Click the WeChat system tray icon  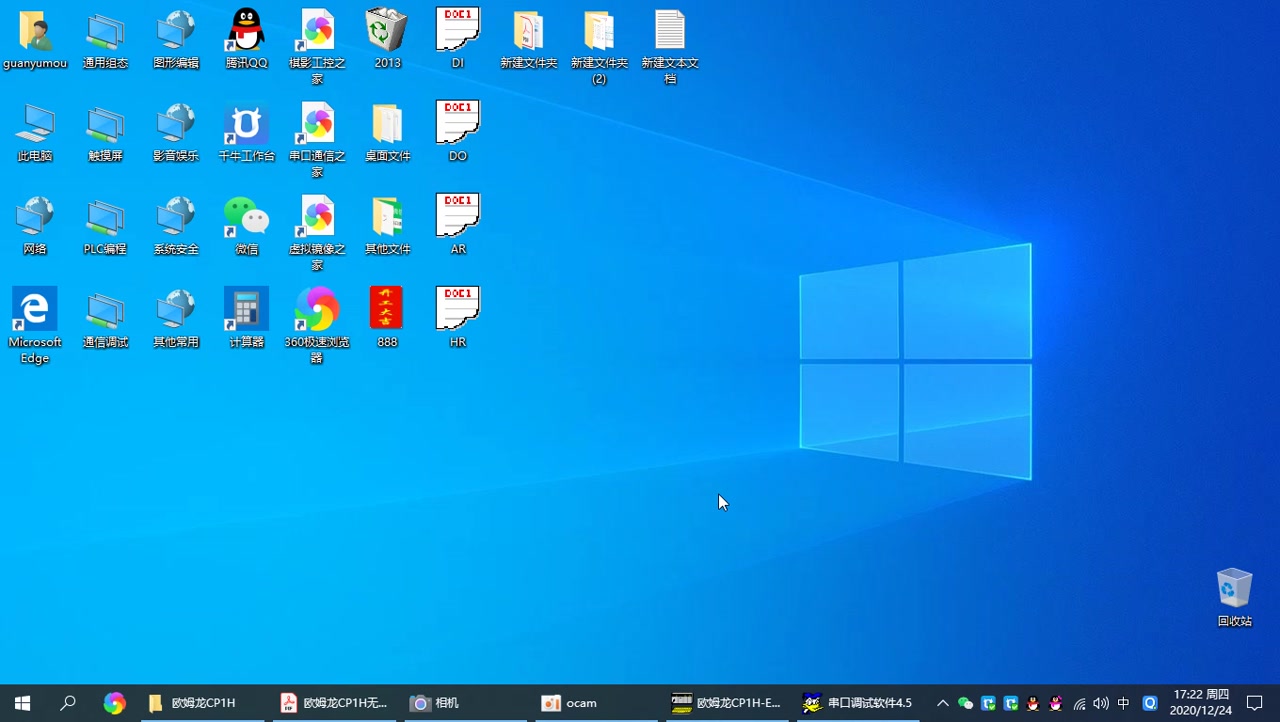[x=965, y=703]
